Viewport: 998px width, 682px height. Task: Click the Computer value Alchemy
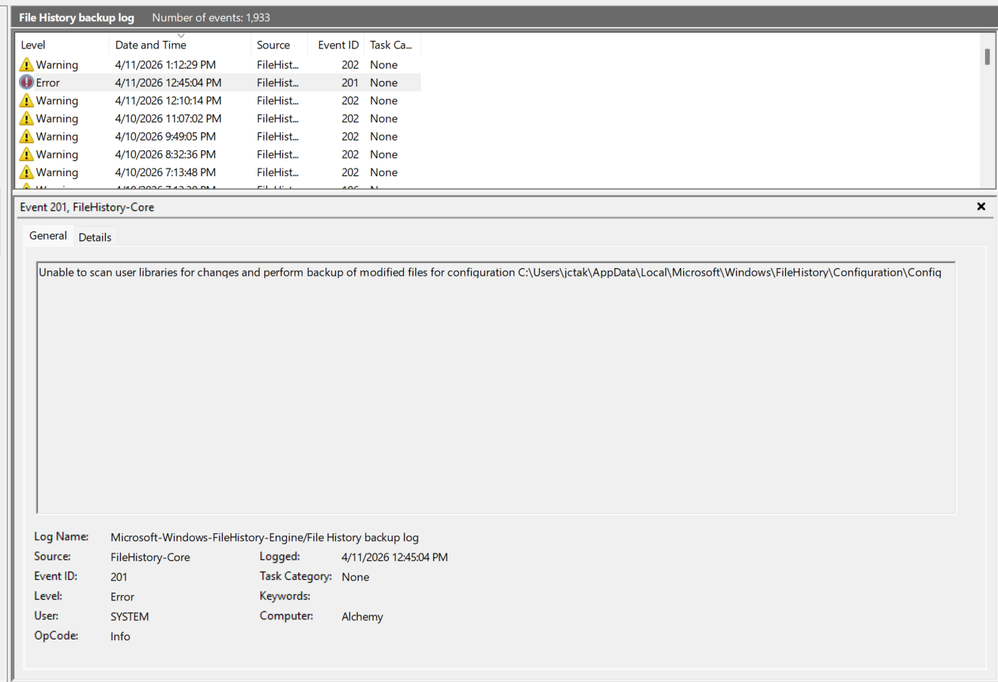point(362,616)
